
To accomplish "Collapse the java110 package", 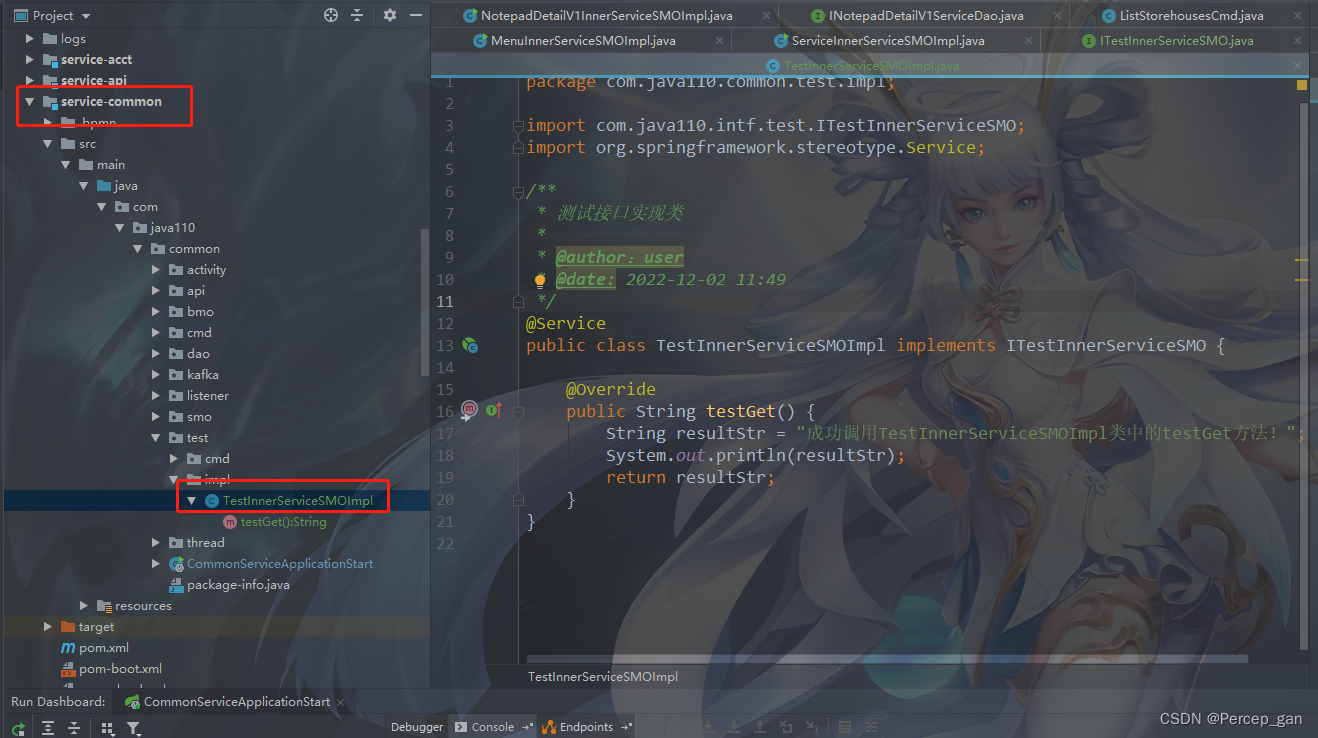I will [119, 228].
